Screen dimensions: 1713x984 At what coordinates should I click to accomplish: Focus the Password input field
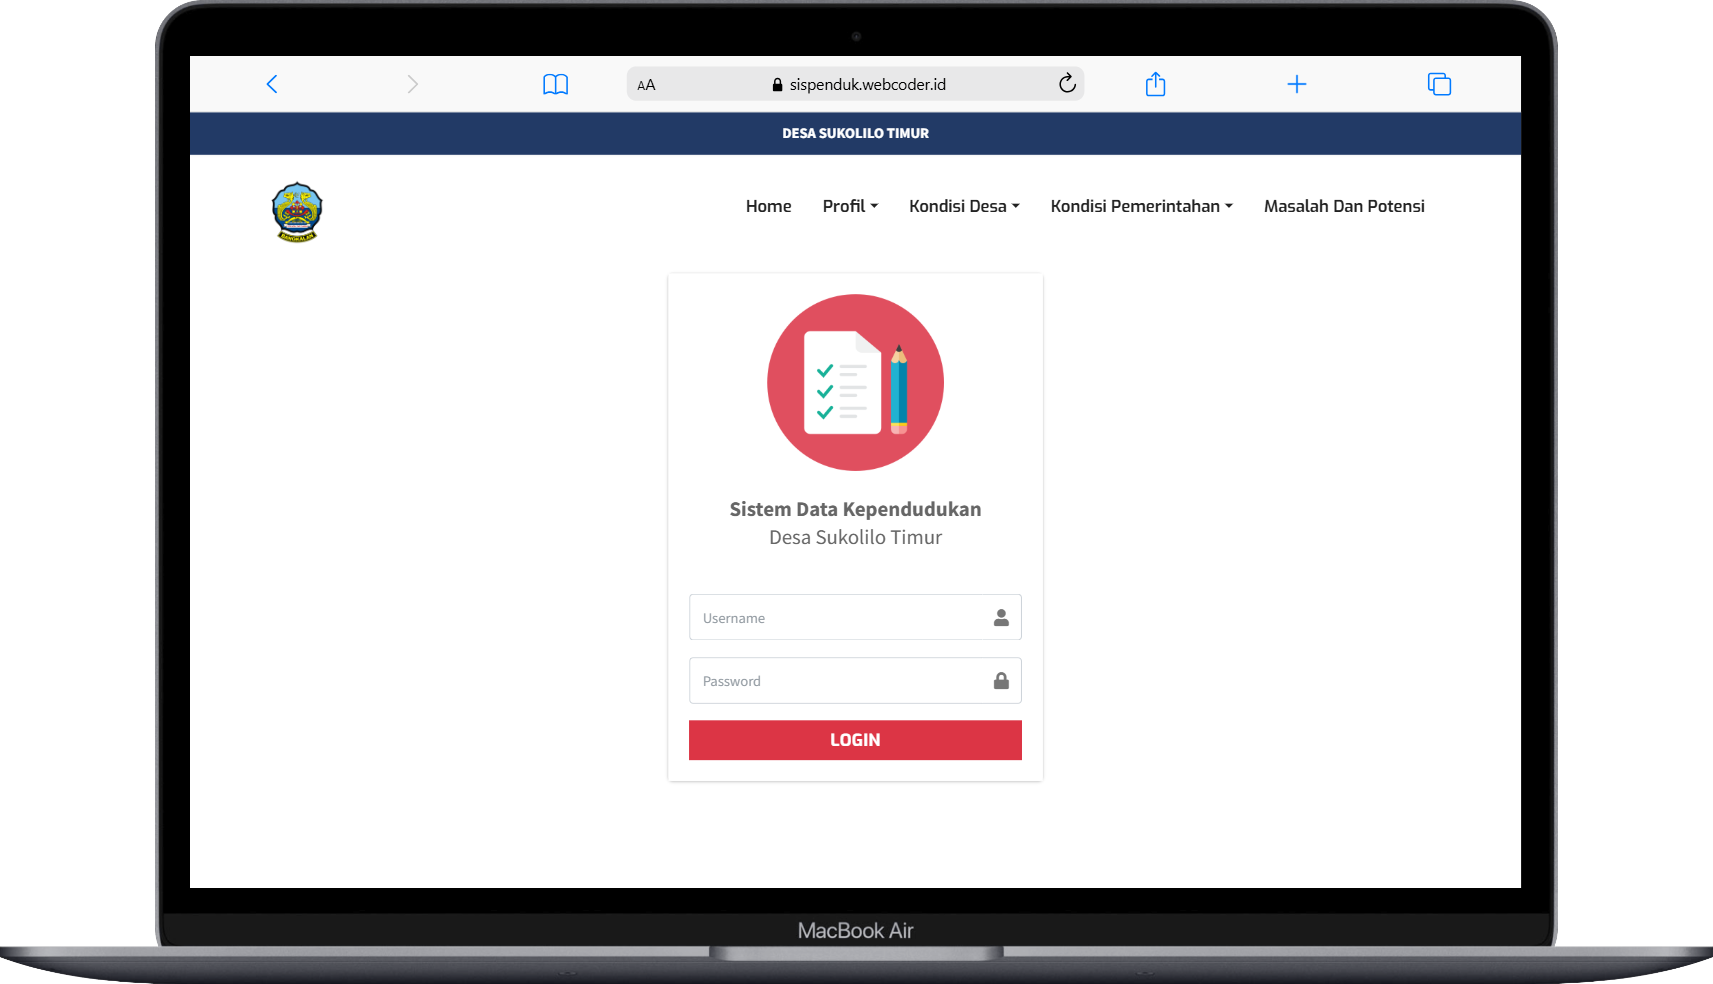(855, 680)
